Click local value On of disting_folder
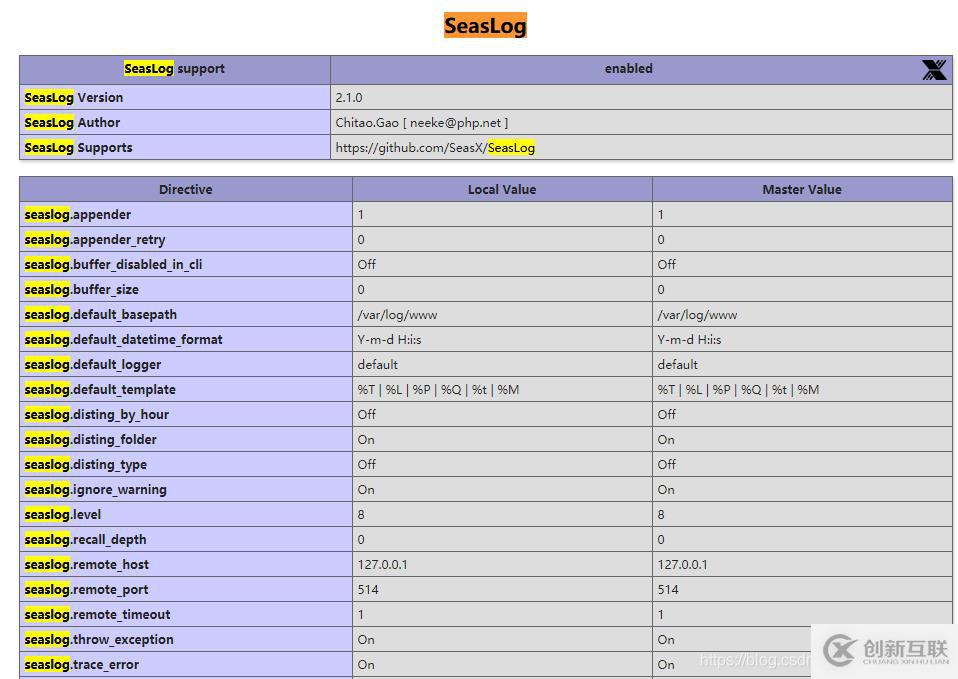 click(x=366, y=440)
